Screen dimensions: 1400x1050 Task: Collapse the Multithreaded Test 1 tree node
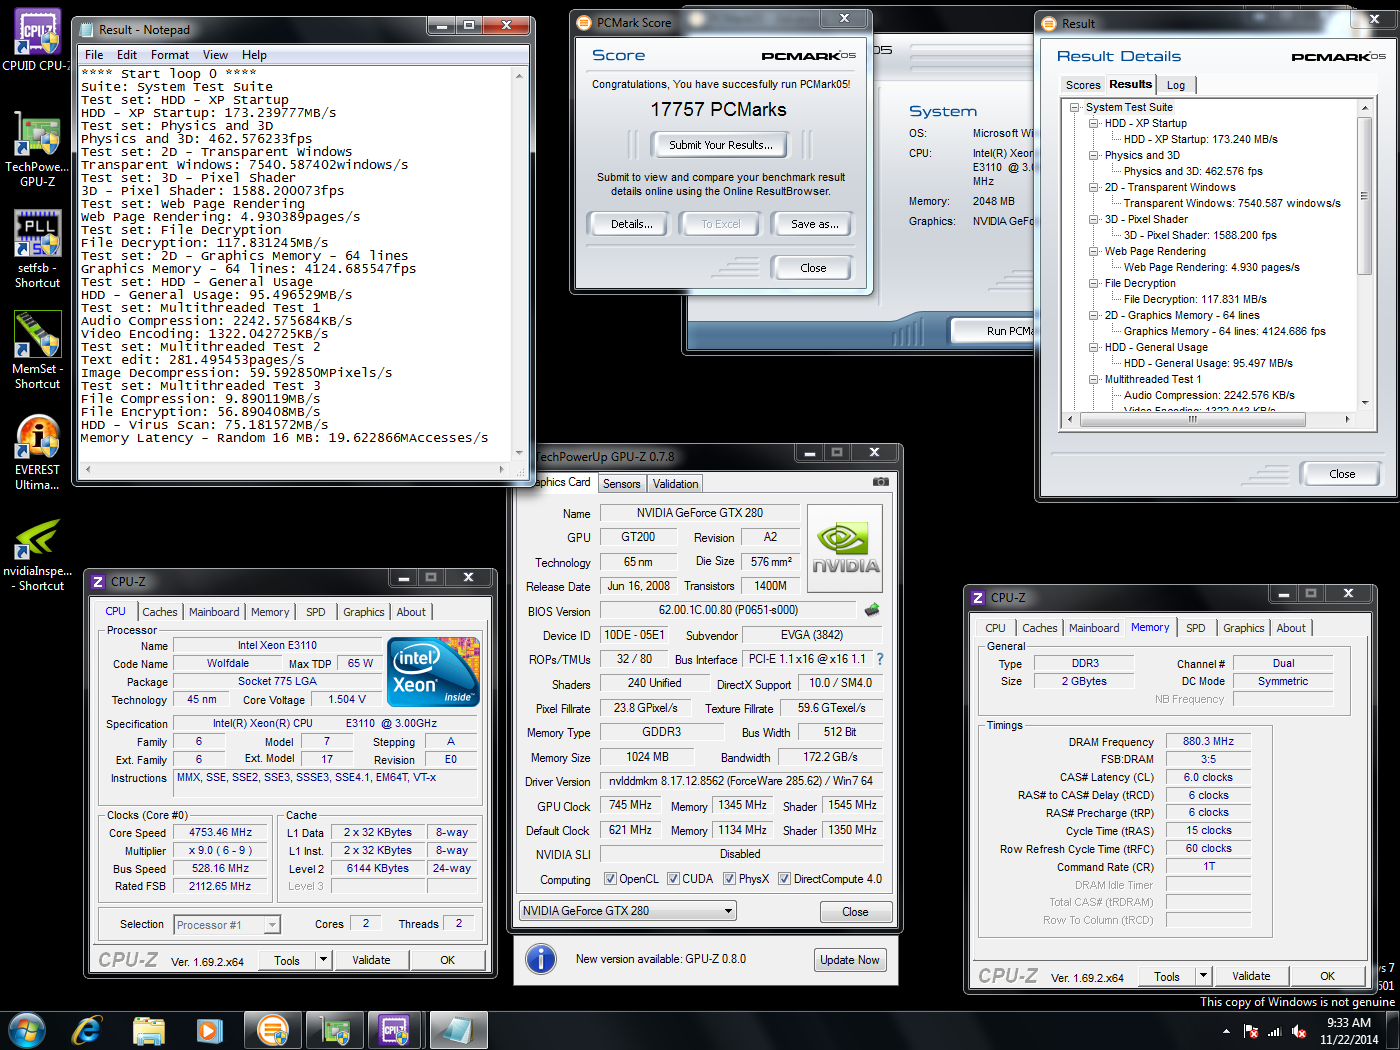[x=1094, y=379]
